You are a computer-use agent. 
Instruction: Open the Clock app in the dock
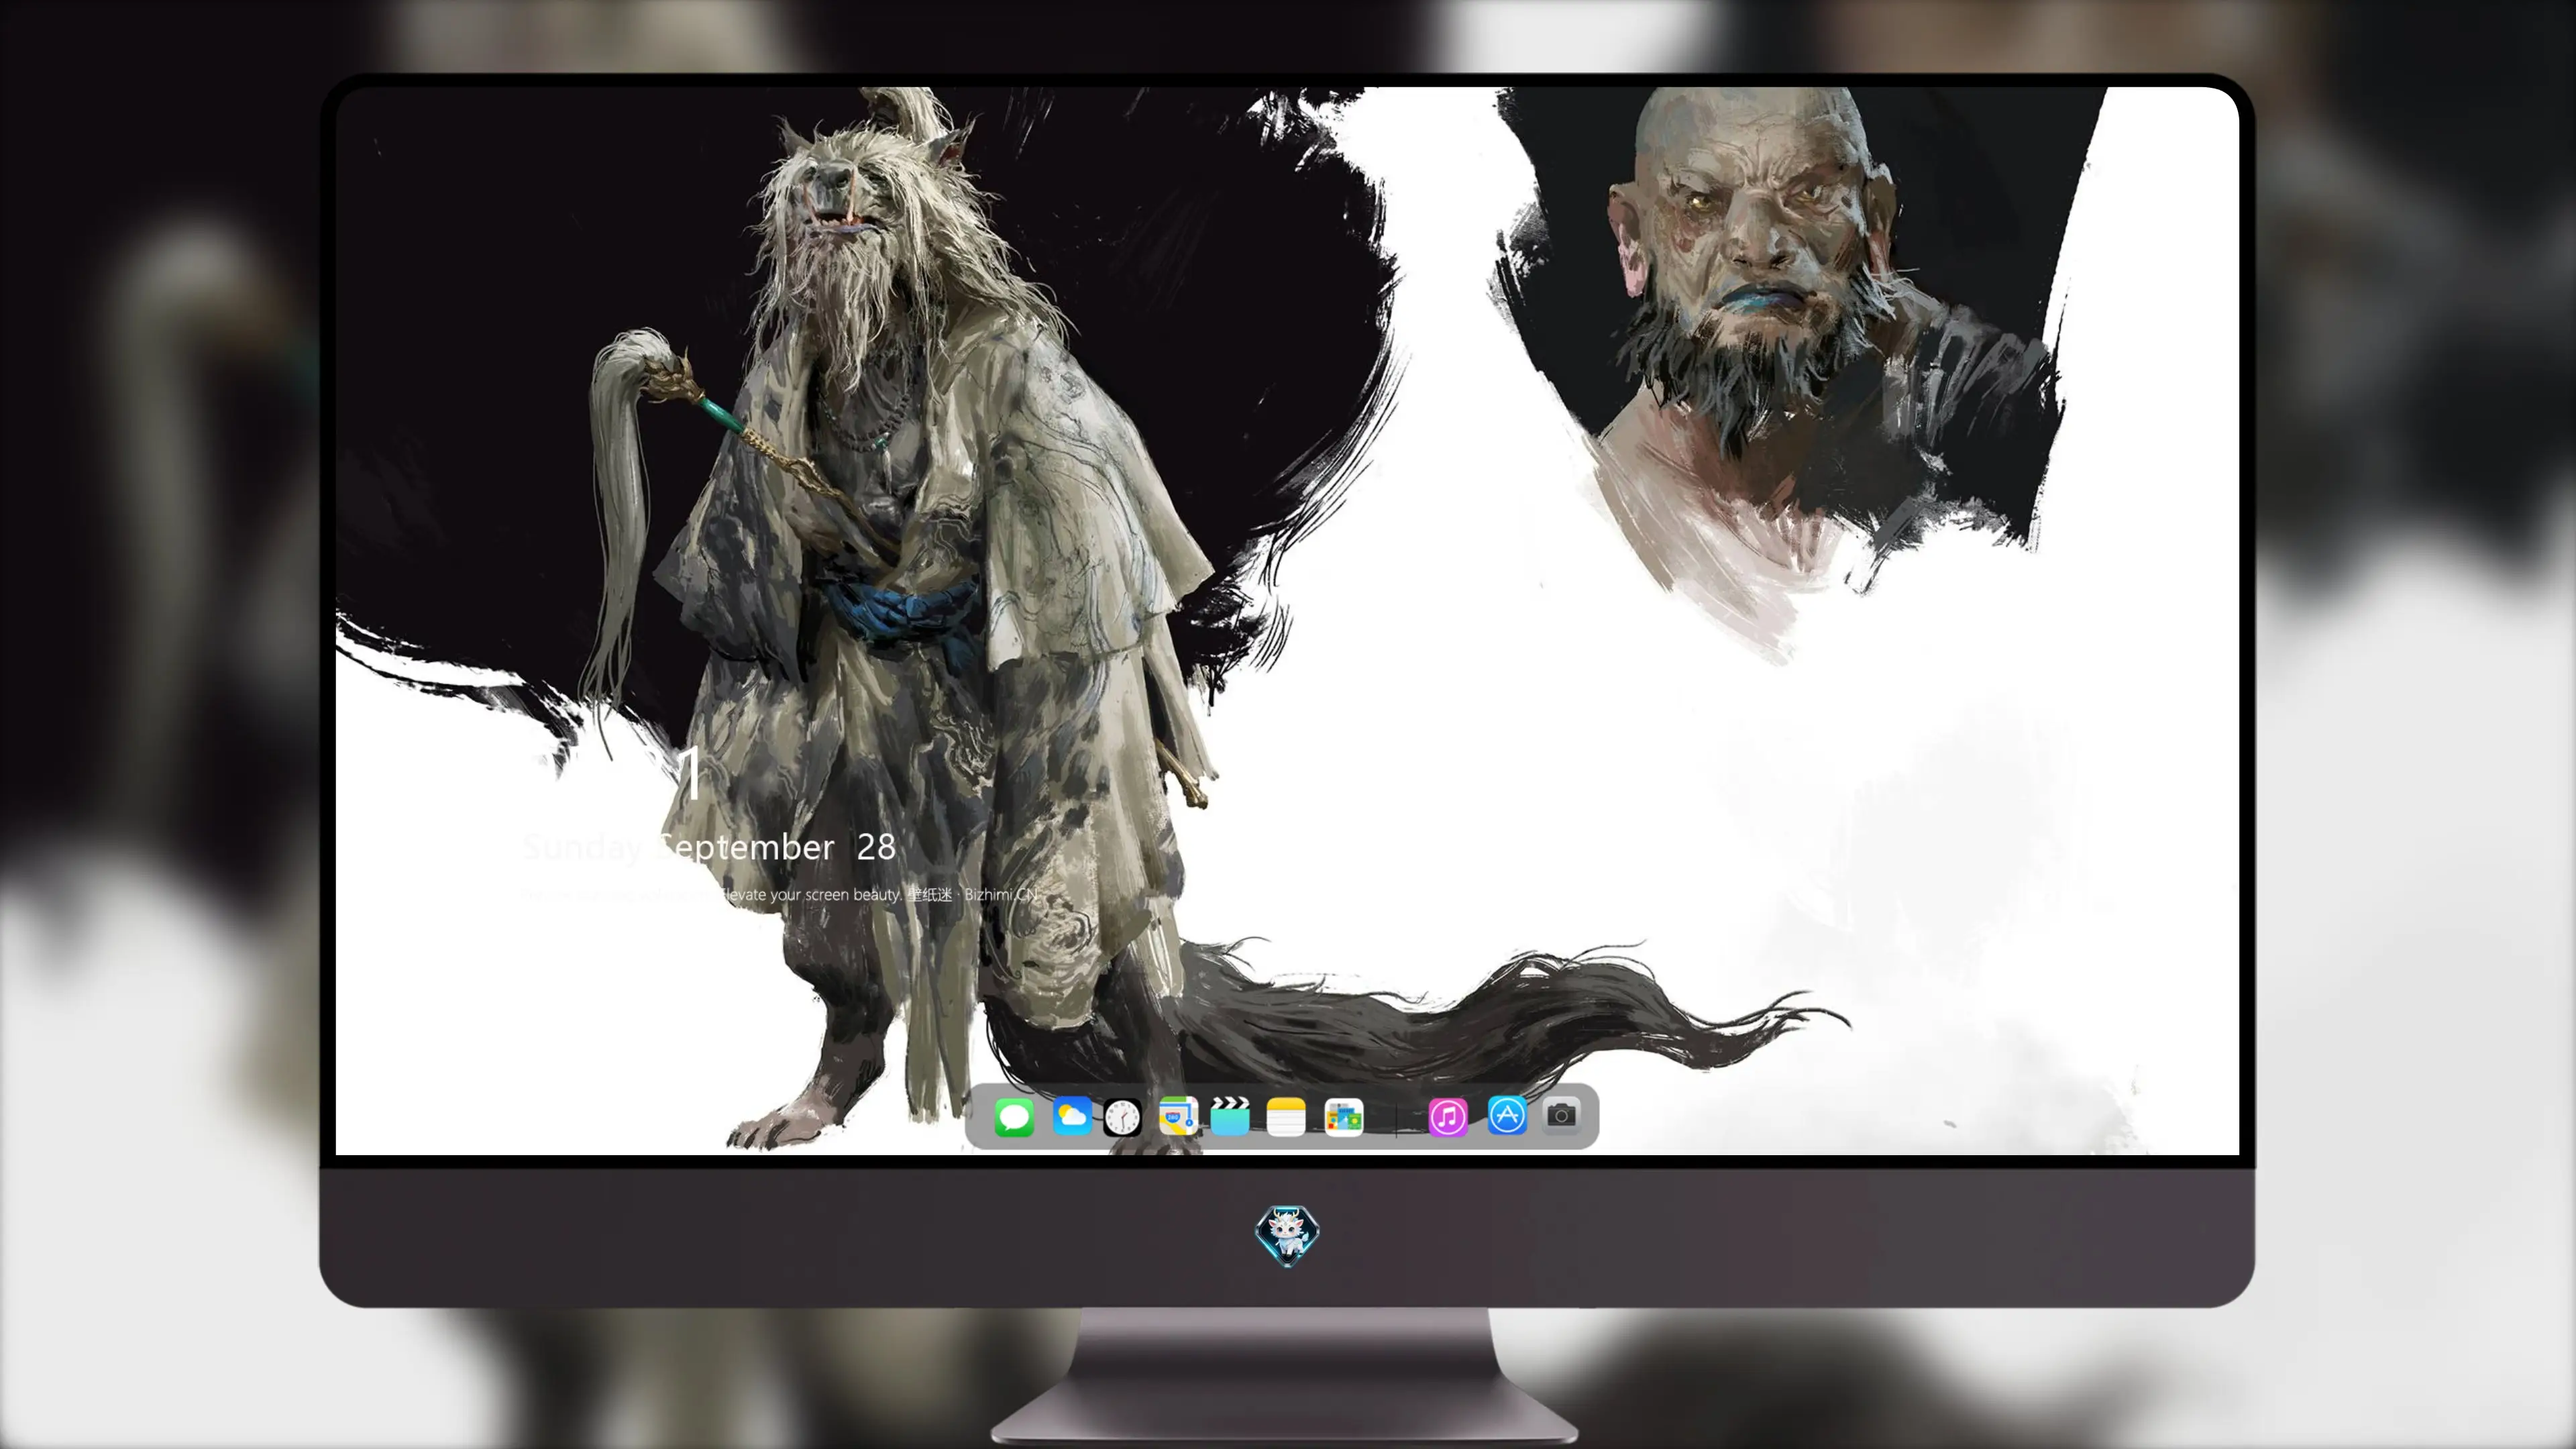(1122, 1117)
